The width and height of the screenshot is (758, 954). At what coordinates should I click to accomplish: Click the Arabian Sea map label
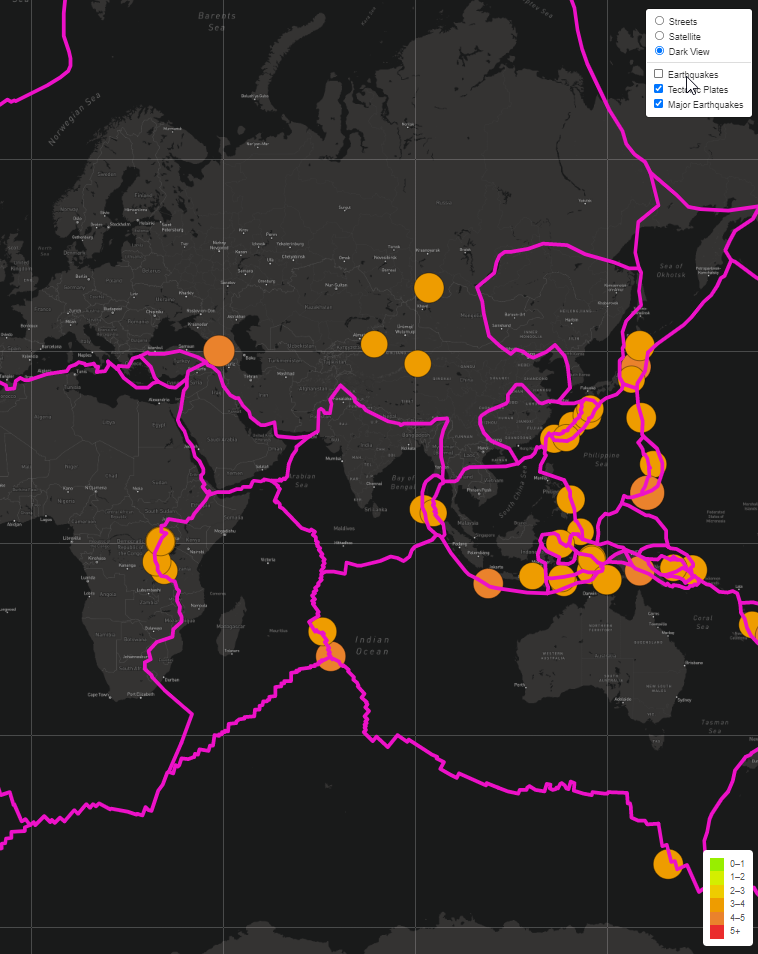point(301,481)
